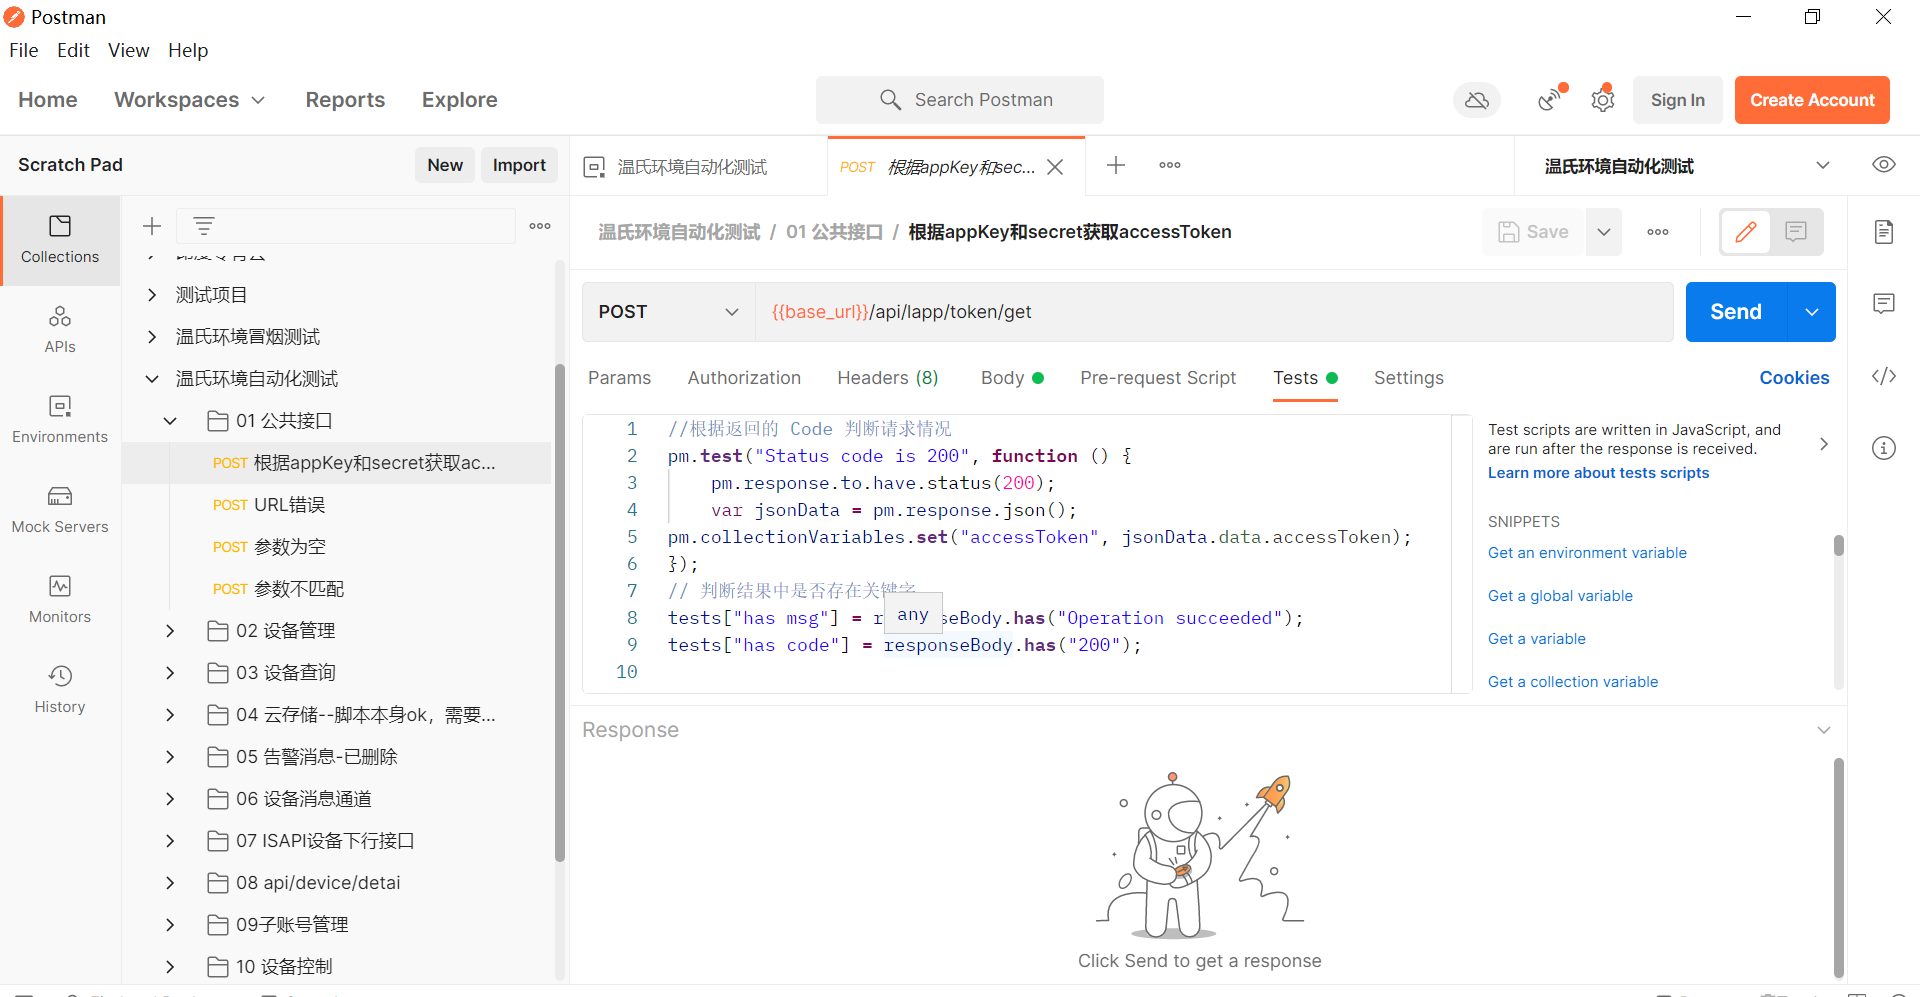
Task: Switch to the Headers (8) tab
Action: point(888,378)
